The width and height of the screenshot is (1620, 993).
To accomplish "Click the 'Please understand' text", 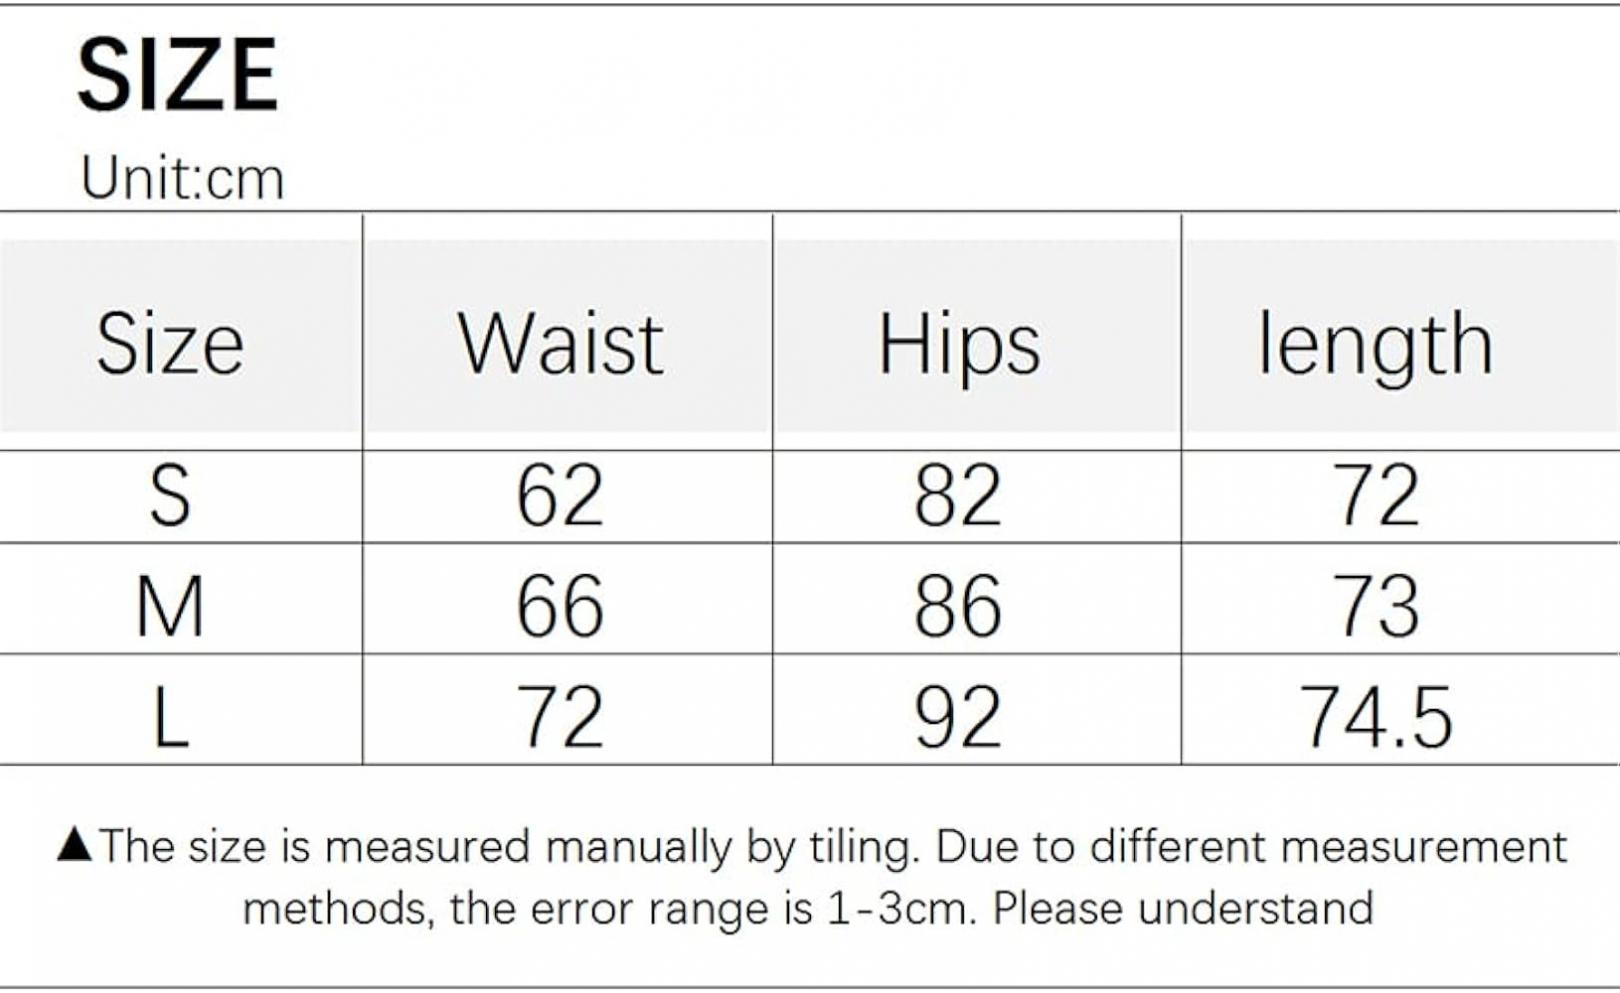I will pyautogui.click(x=1183, y=909).
